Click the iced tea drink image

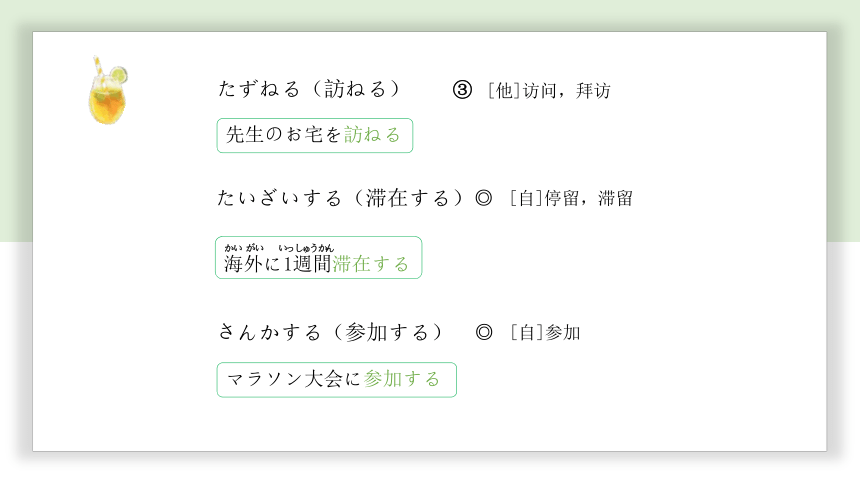point(108,91)
